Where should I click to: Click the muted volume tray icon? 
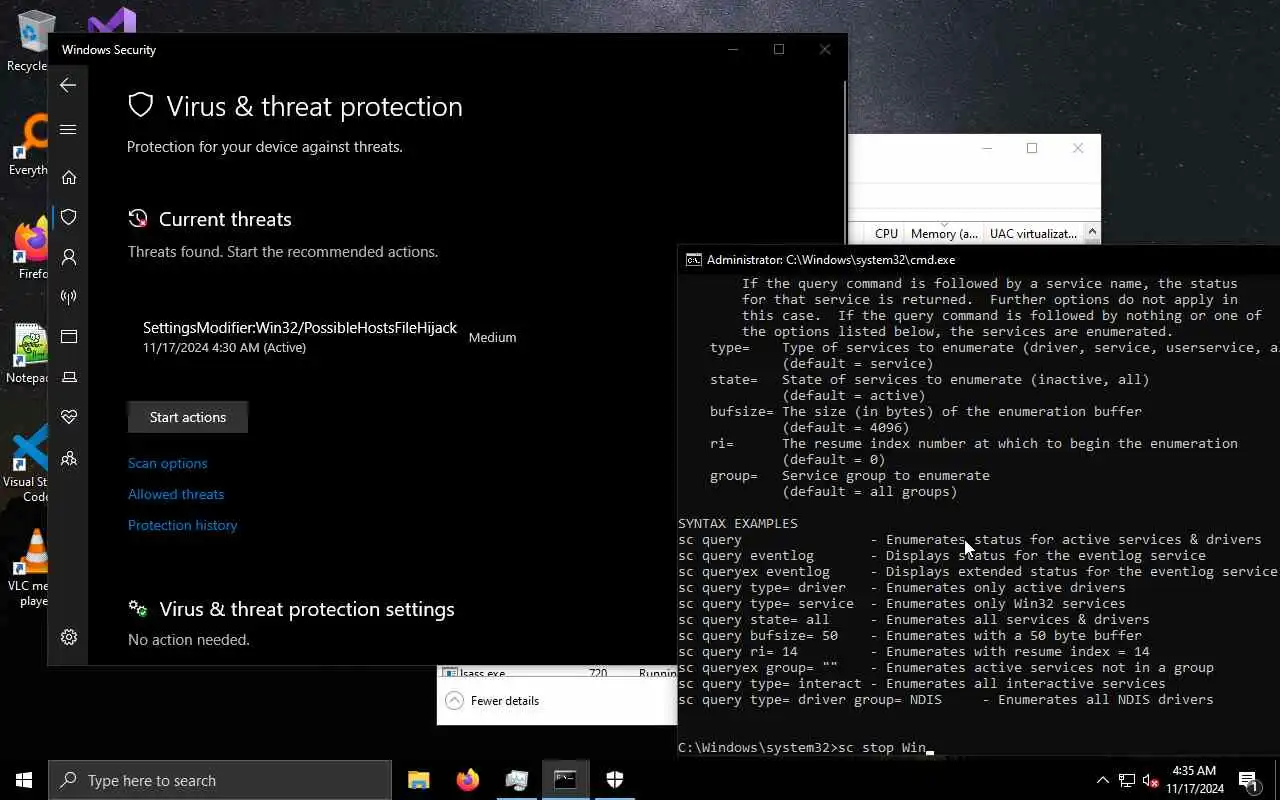coord(1151,780)
